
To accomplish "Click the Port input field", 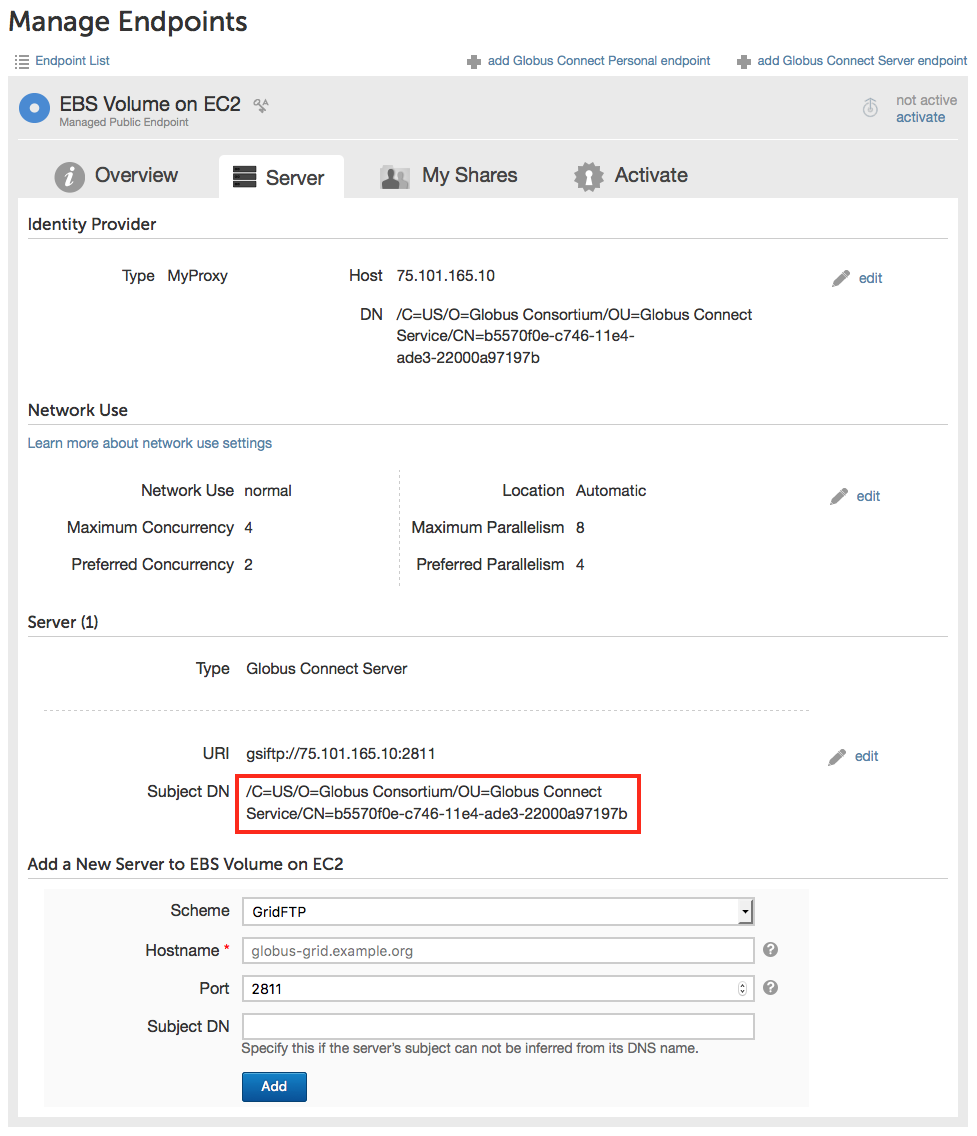I will [x=498, y=988].
